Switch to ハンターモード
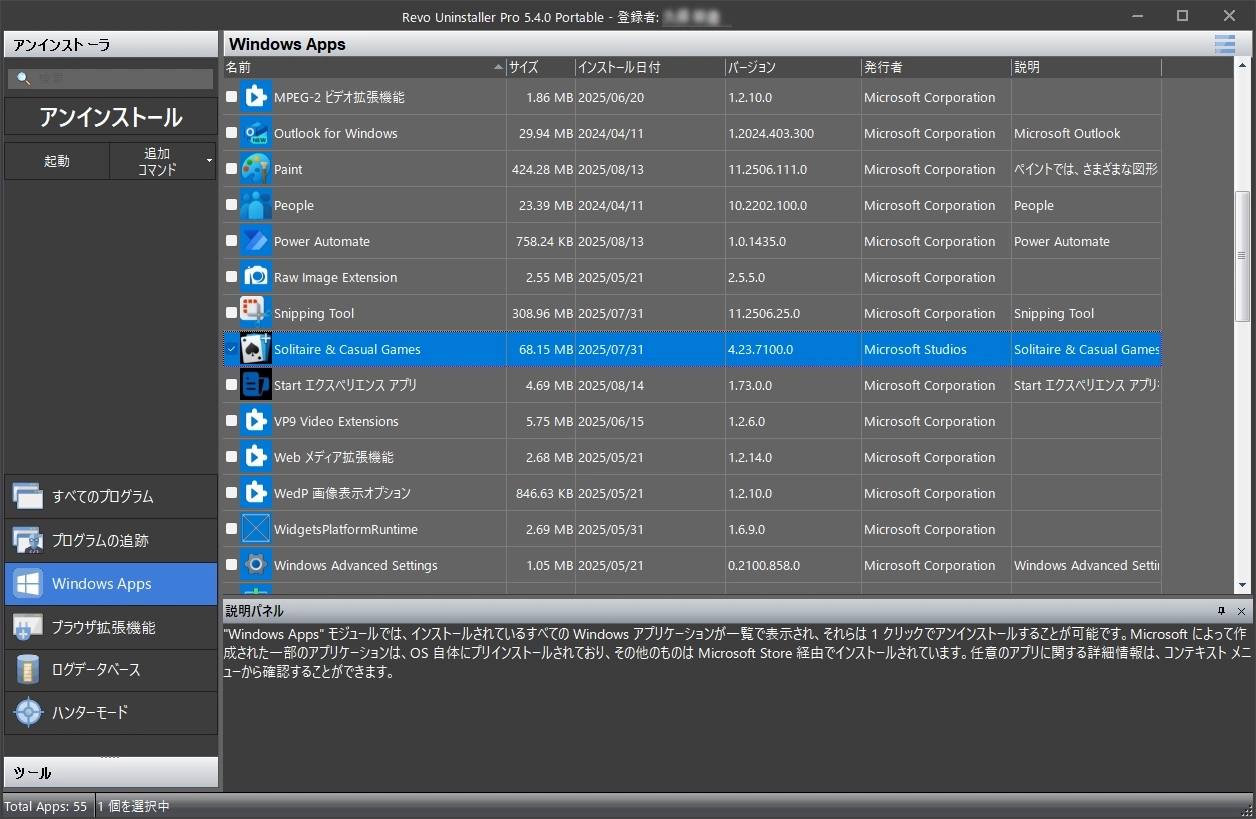The width and height of the screenshot is (1256, 819). (111, 713)
